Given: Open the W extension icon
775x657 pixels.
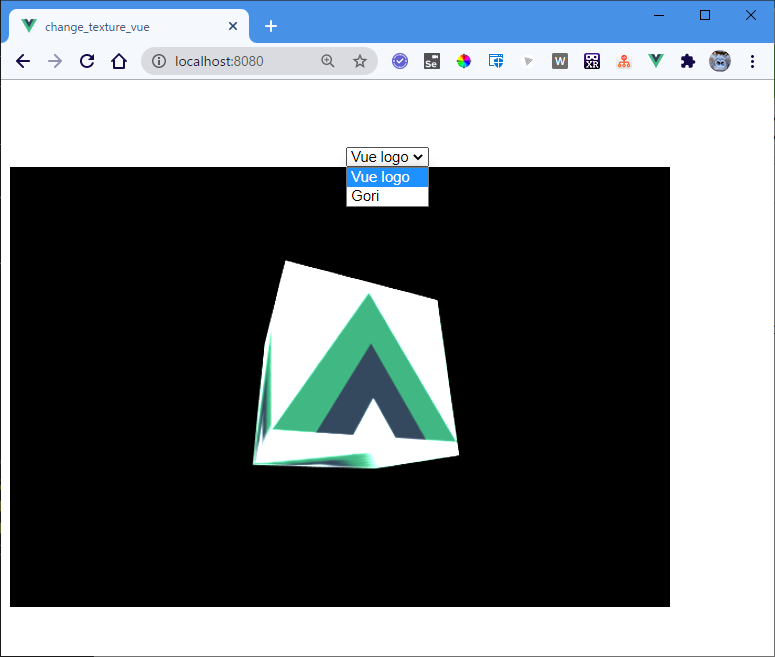Looking at the screenshot, I should coord(560,61).
